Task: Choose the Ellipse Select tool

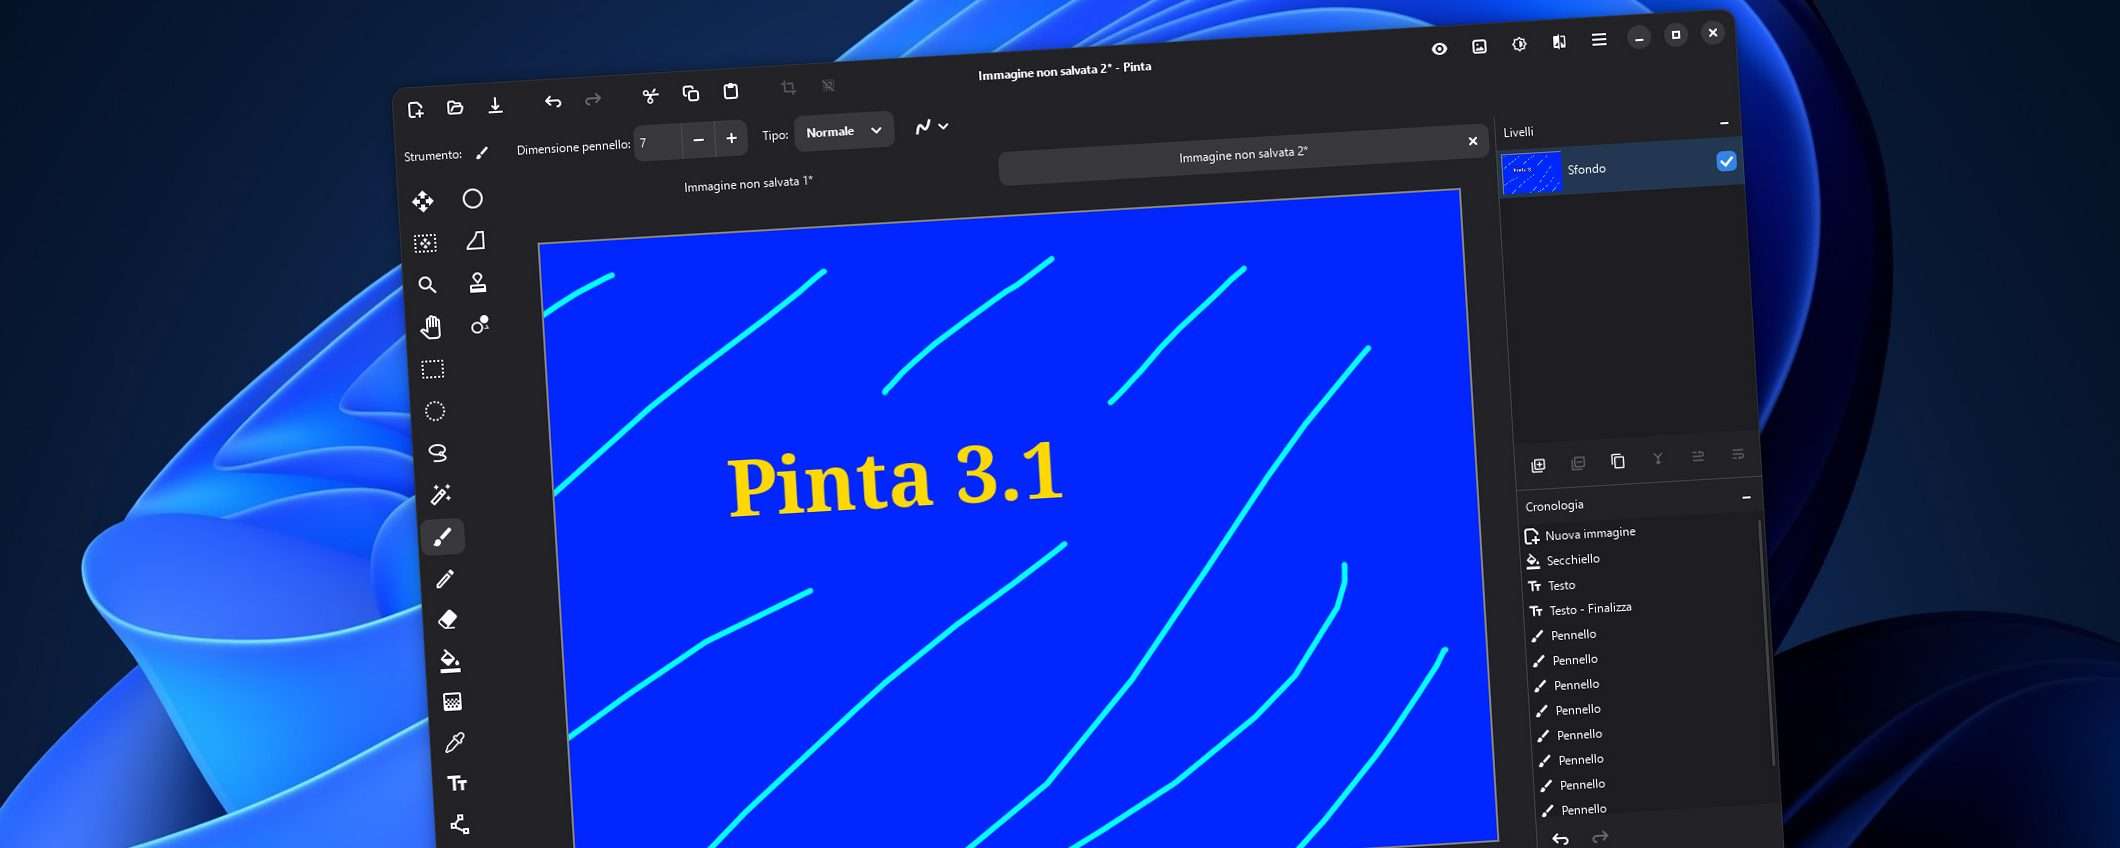Action: [x=435, y=411]
